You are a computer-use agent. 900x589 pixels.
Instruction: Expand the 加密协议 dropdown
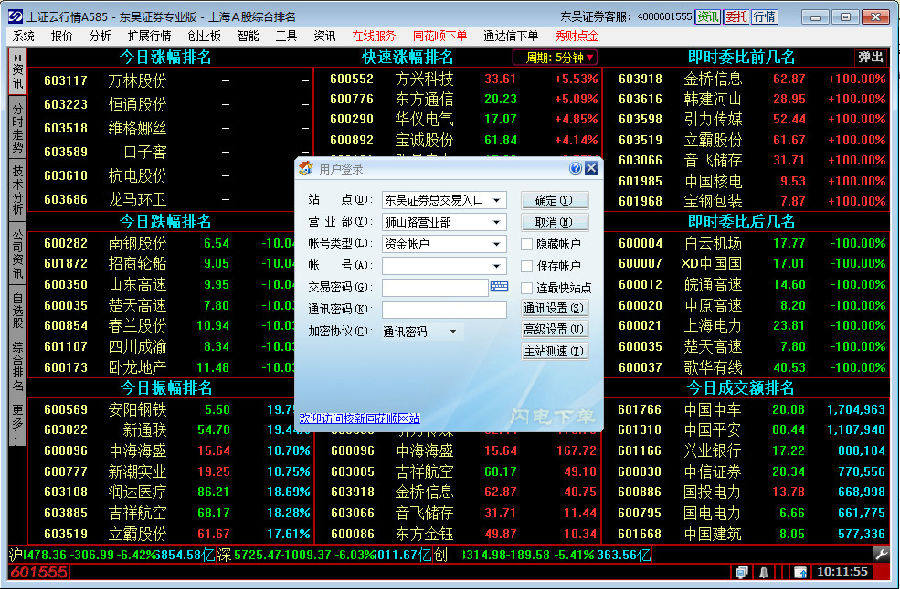453,332
